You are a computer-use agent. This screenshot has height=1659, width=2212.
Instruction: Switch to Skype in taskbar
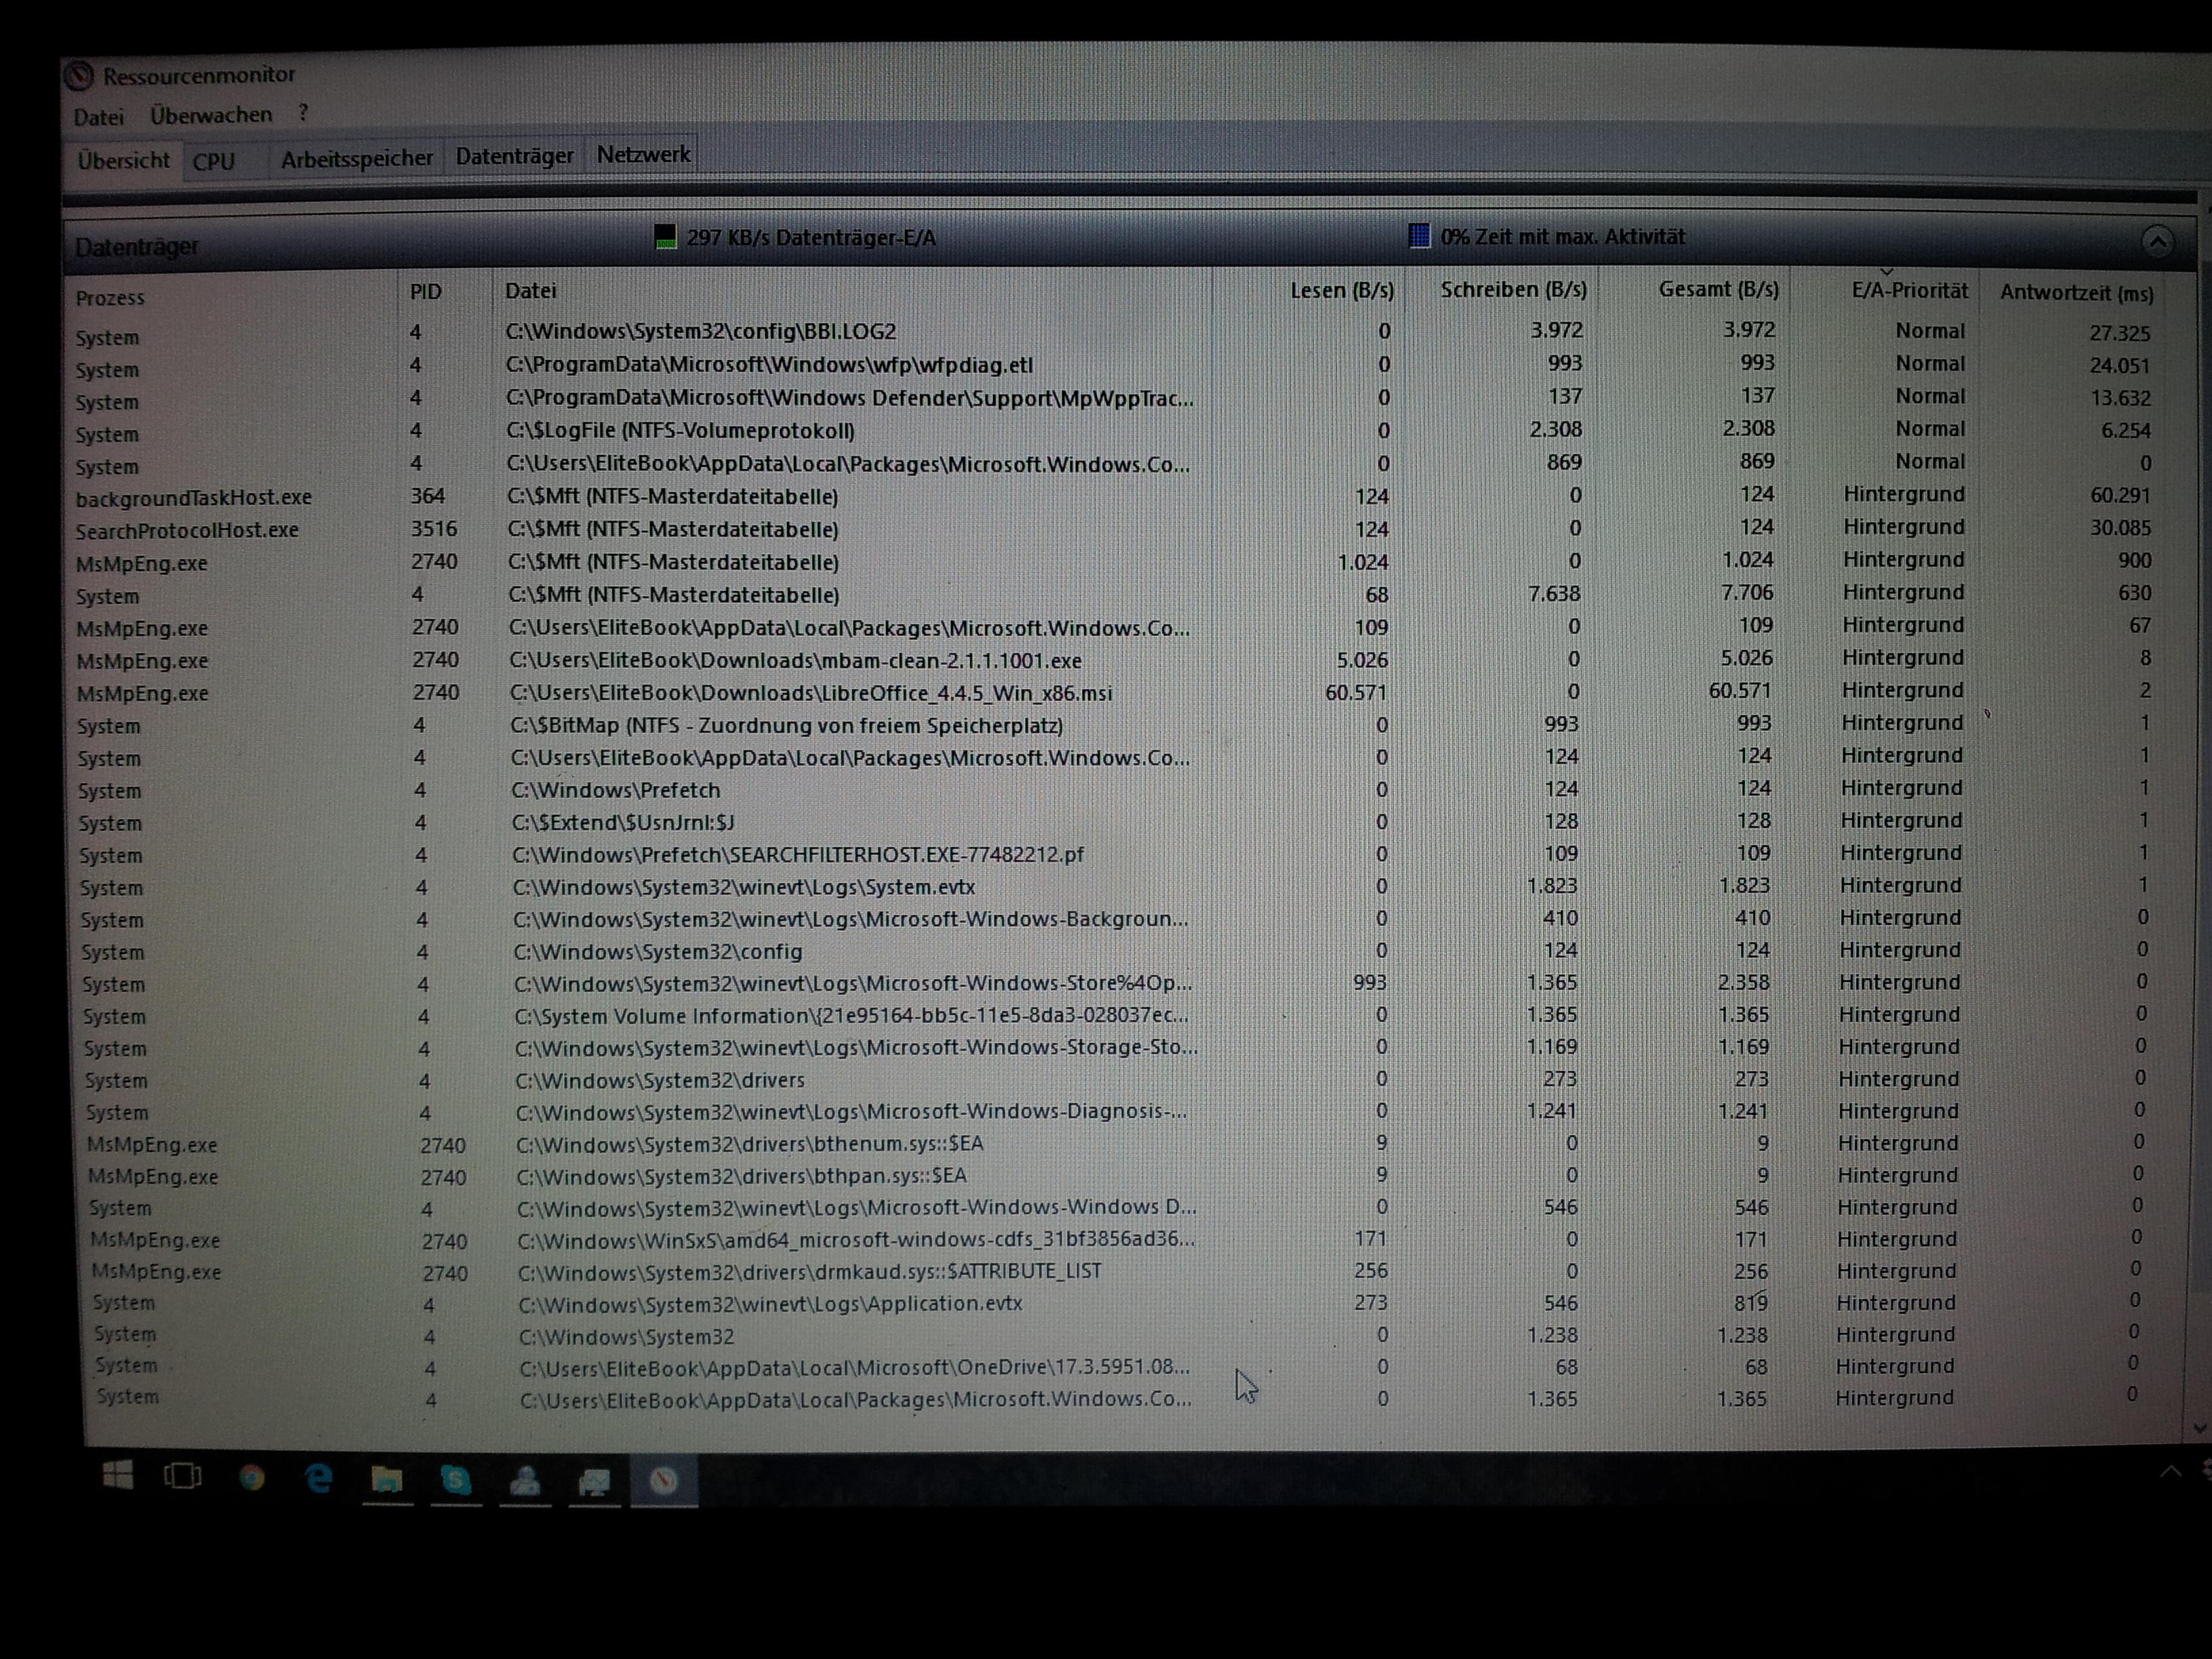456,1479
